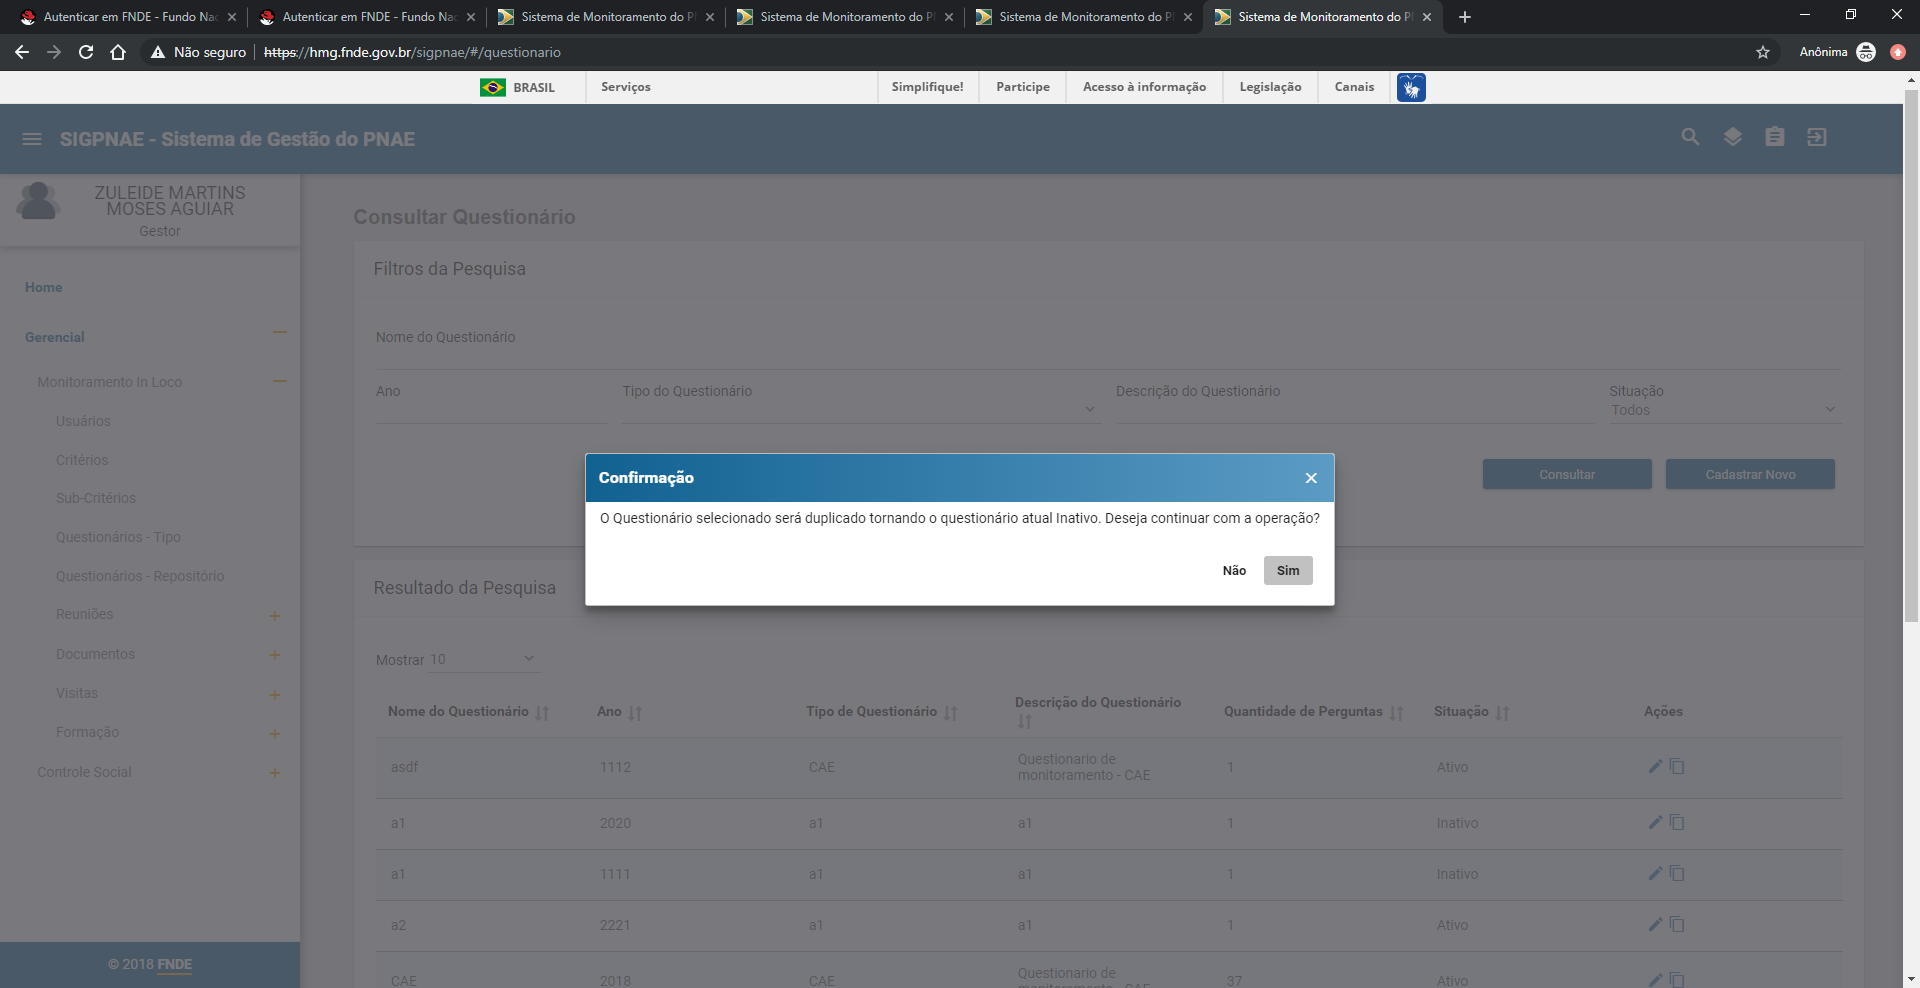The width and height of the screenshot is (1920, 988).
Task: Click the edit pencil icon for asdf row
Action: click(1655, 766)
